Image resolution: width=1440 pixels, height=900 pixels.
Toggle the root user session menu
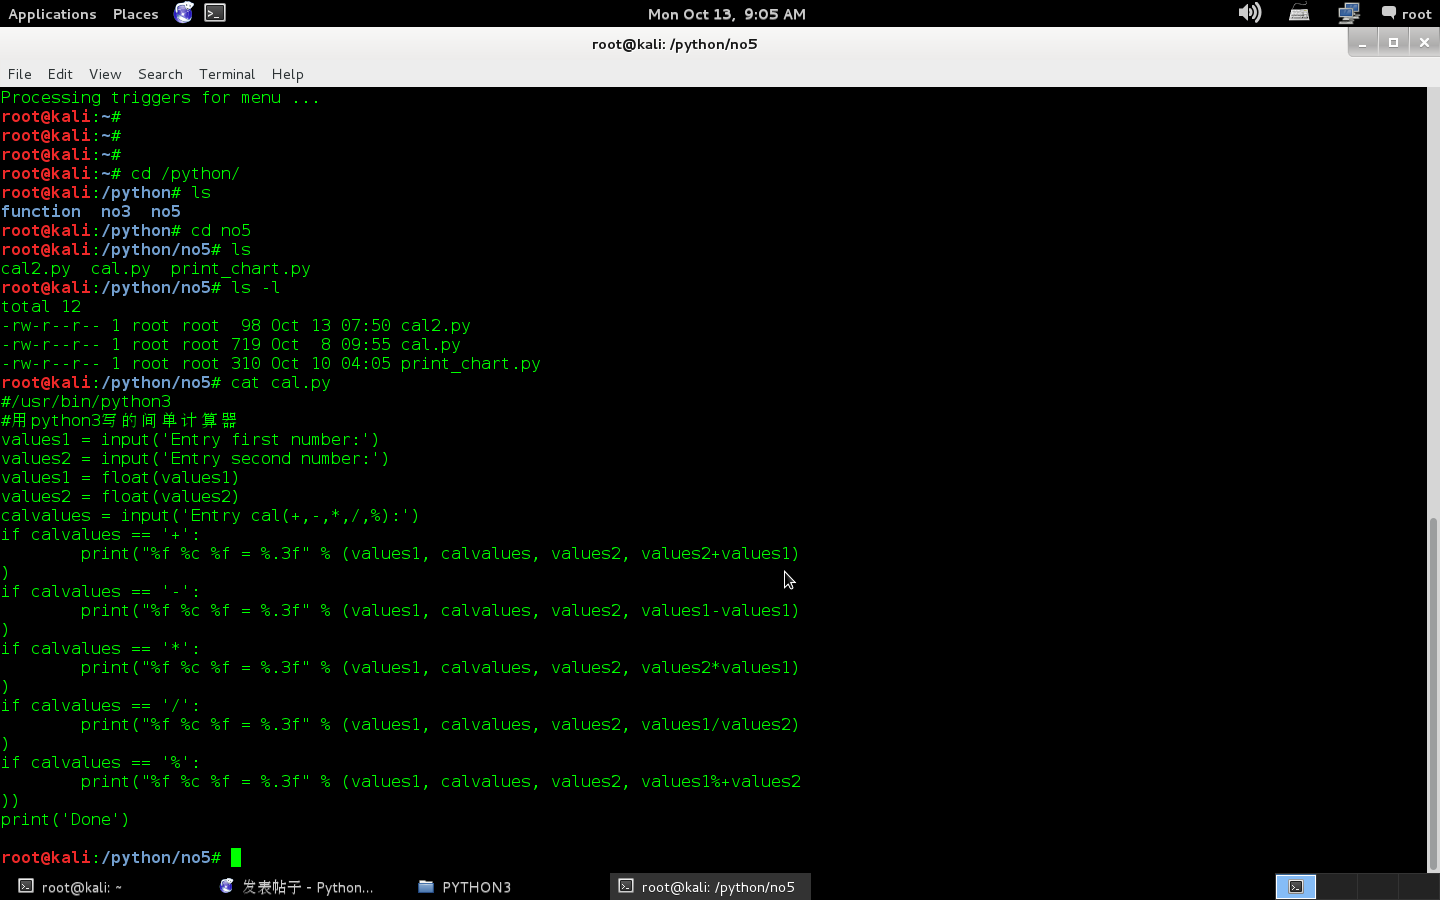click(1418, 13)
